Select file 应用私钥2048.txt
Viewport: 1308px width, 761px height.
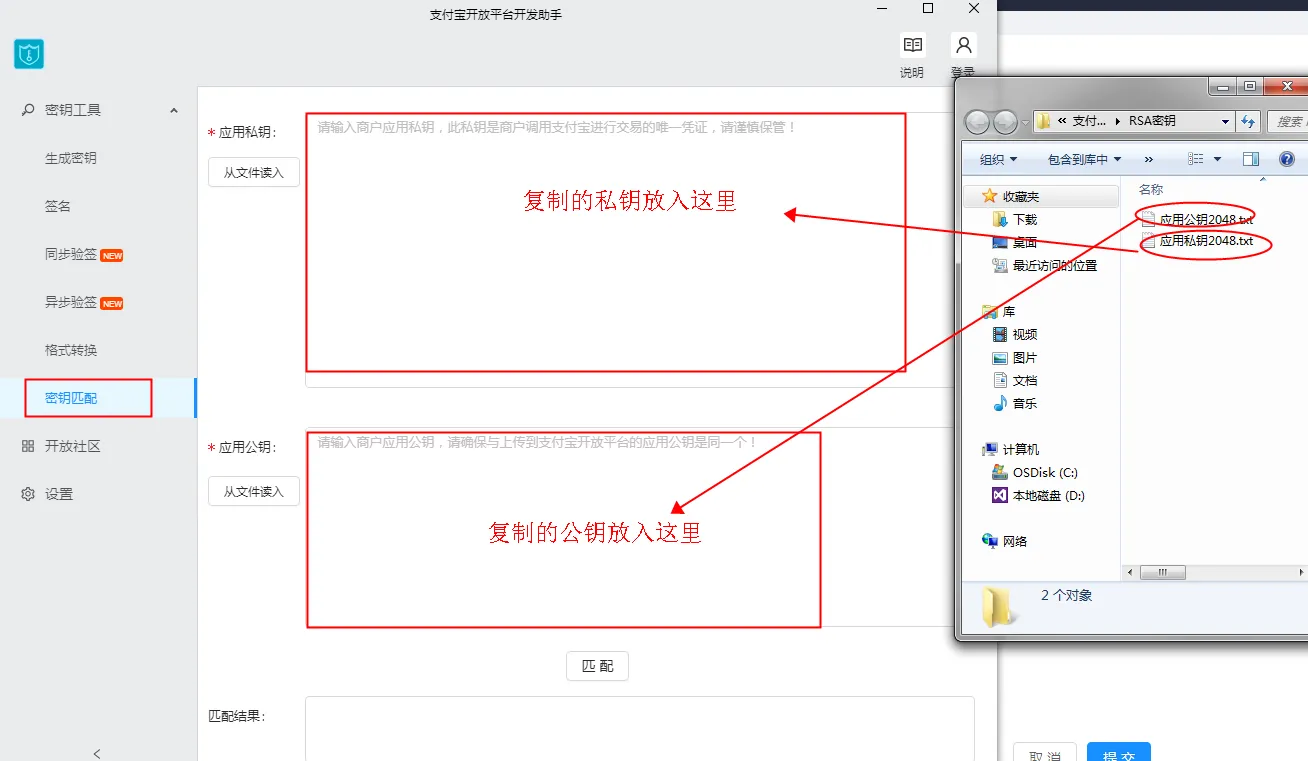(x=1197, y=241)
